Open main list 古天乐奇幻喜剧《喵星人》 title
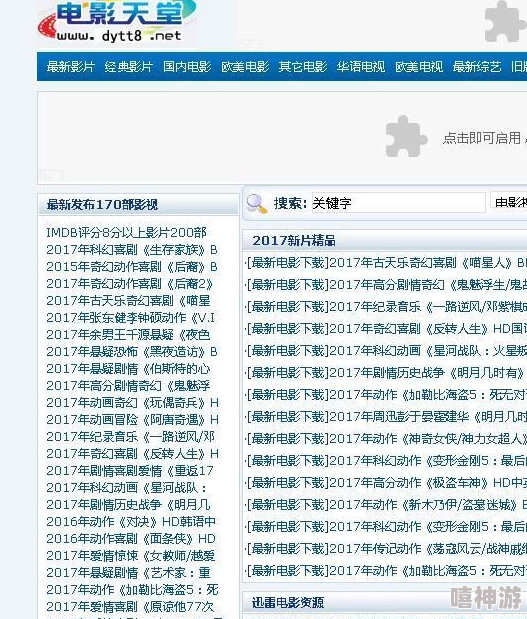 pos(428,263)
